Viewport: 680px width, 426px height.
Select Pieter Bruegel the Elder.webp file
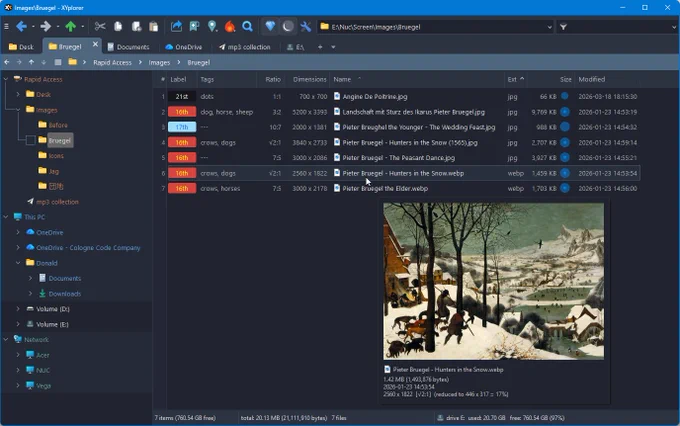pyautogui.click(x=385, y=189)
